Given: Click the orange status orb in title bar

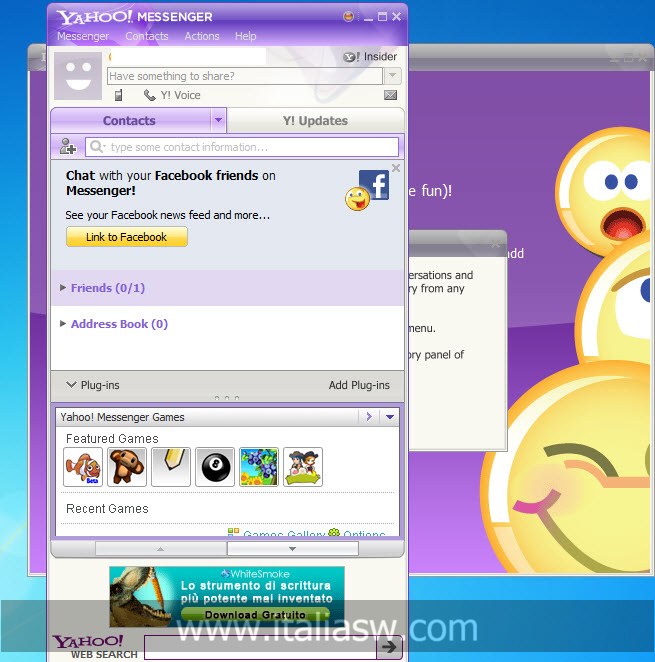Looking at the screenshot, I should [348, 16].
